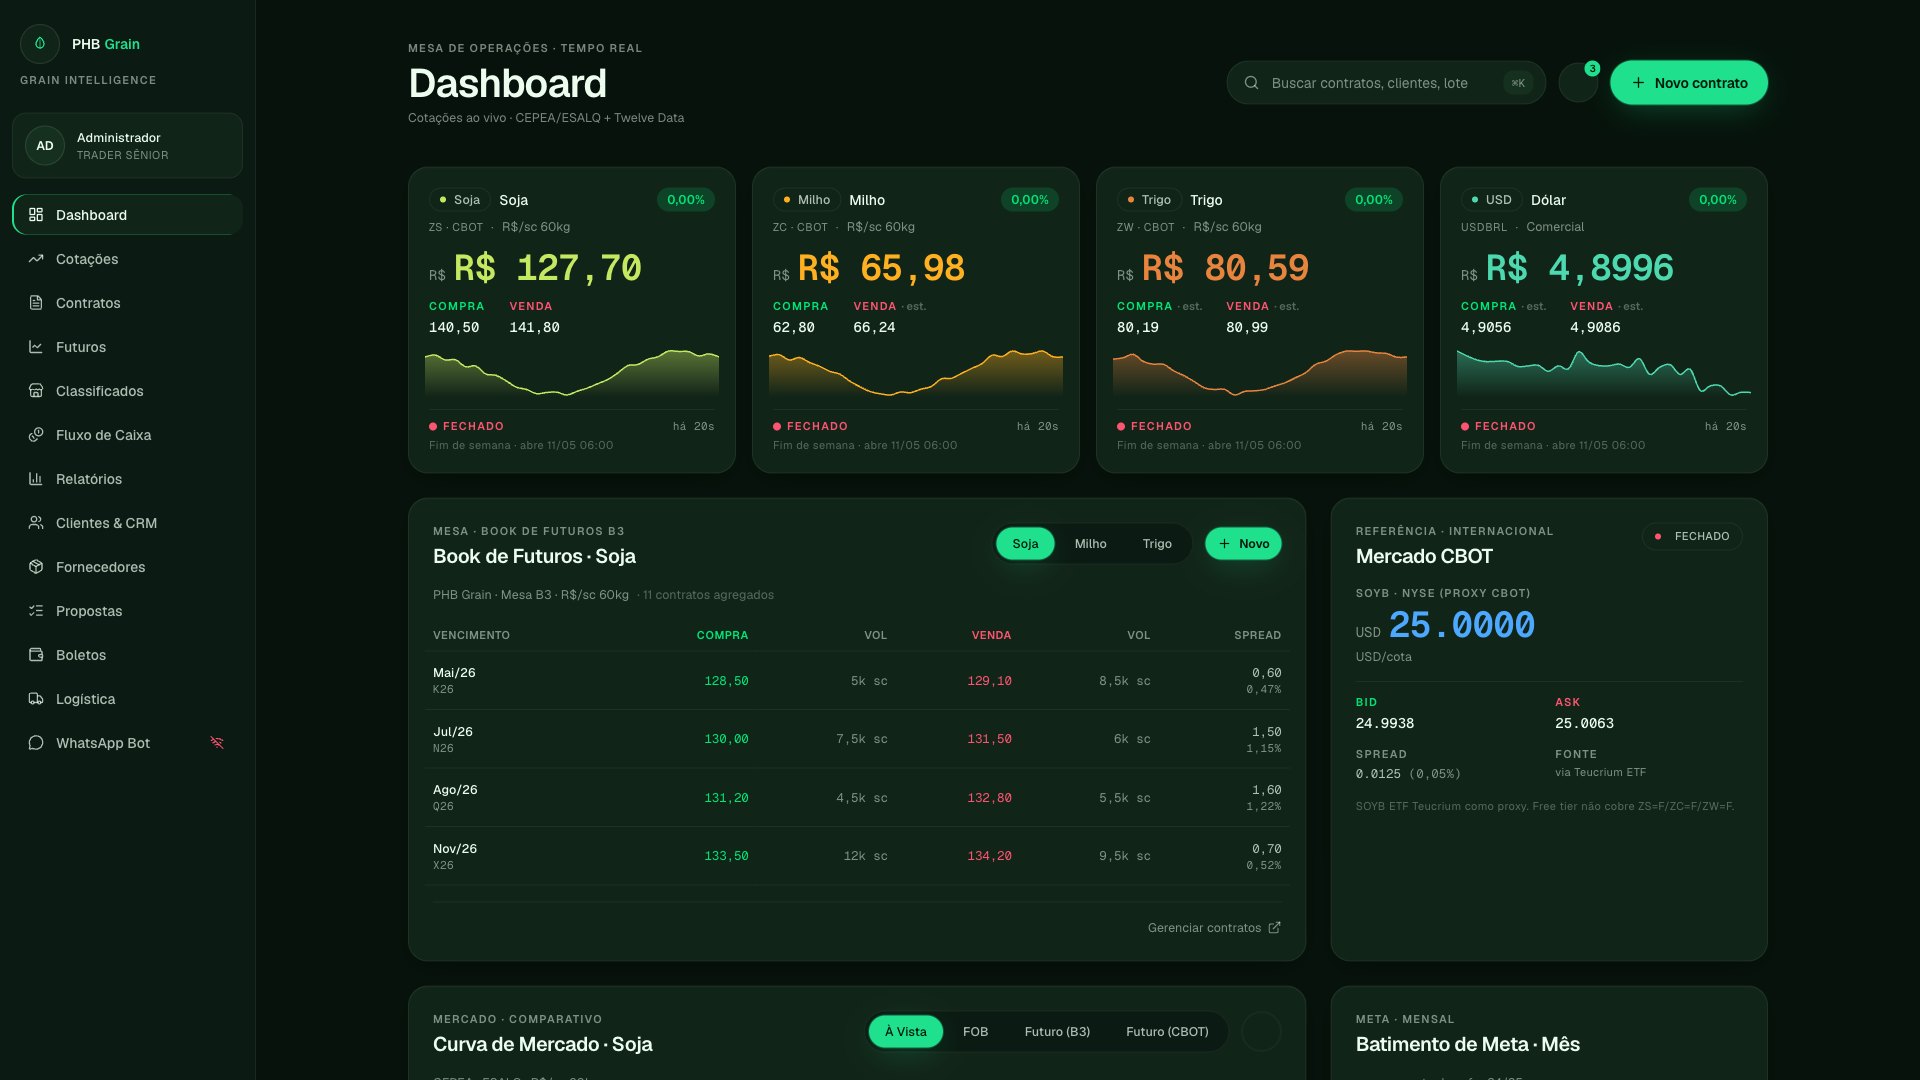Viewport: 1920px width, 1080px height.
Task: Switch Curva de Mercado to FOB
Action: coord(975,1032)
